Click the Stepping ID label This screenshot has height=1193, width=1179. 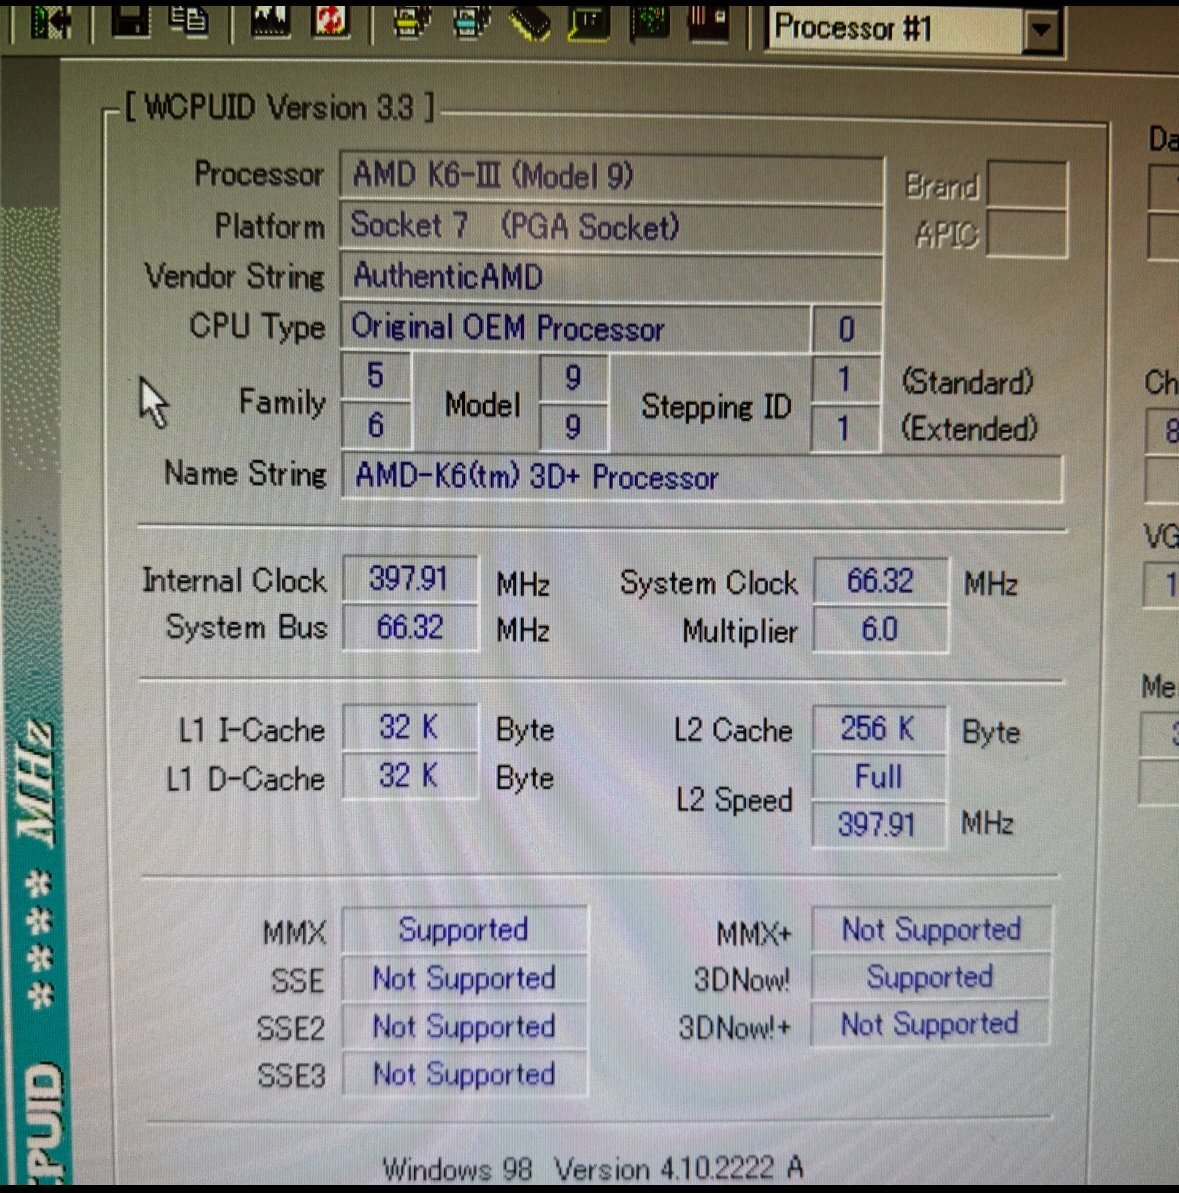(717, 406)
